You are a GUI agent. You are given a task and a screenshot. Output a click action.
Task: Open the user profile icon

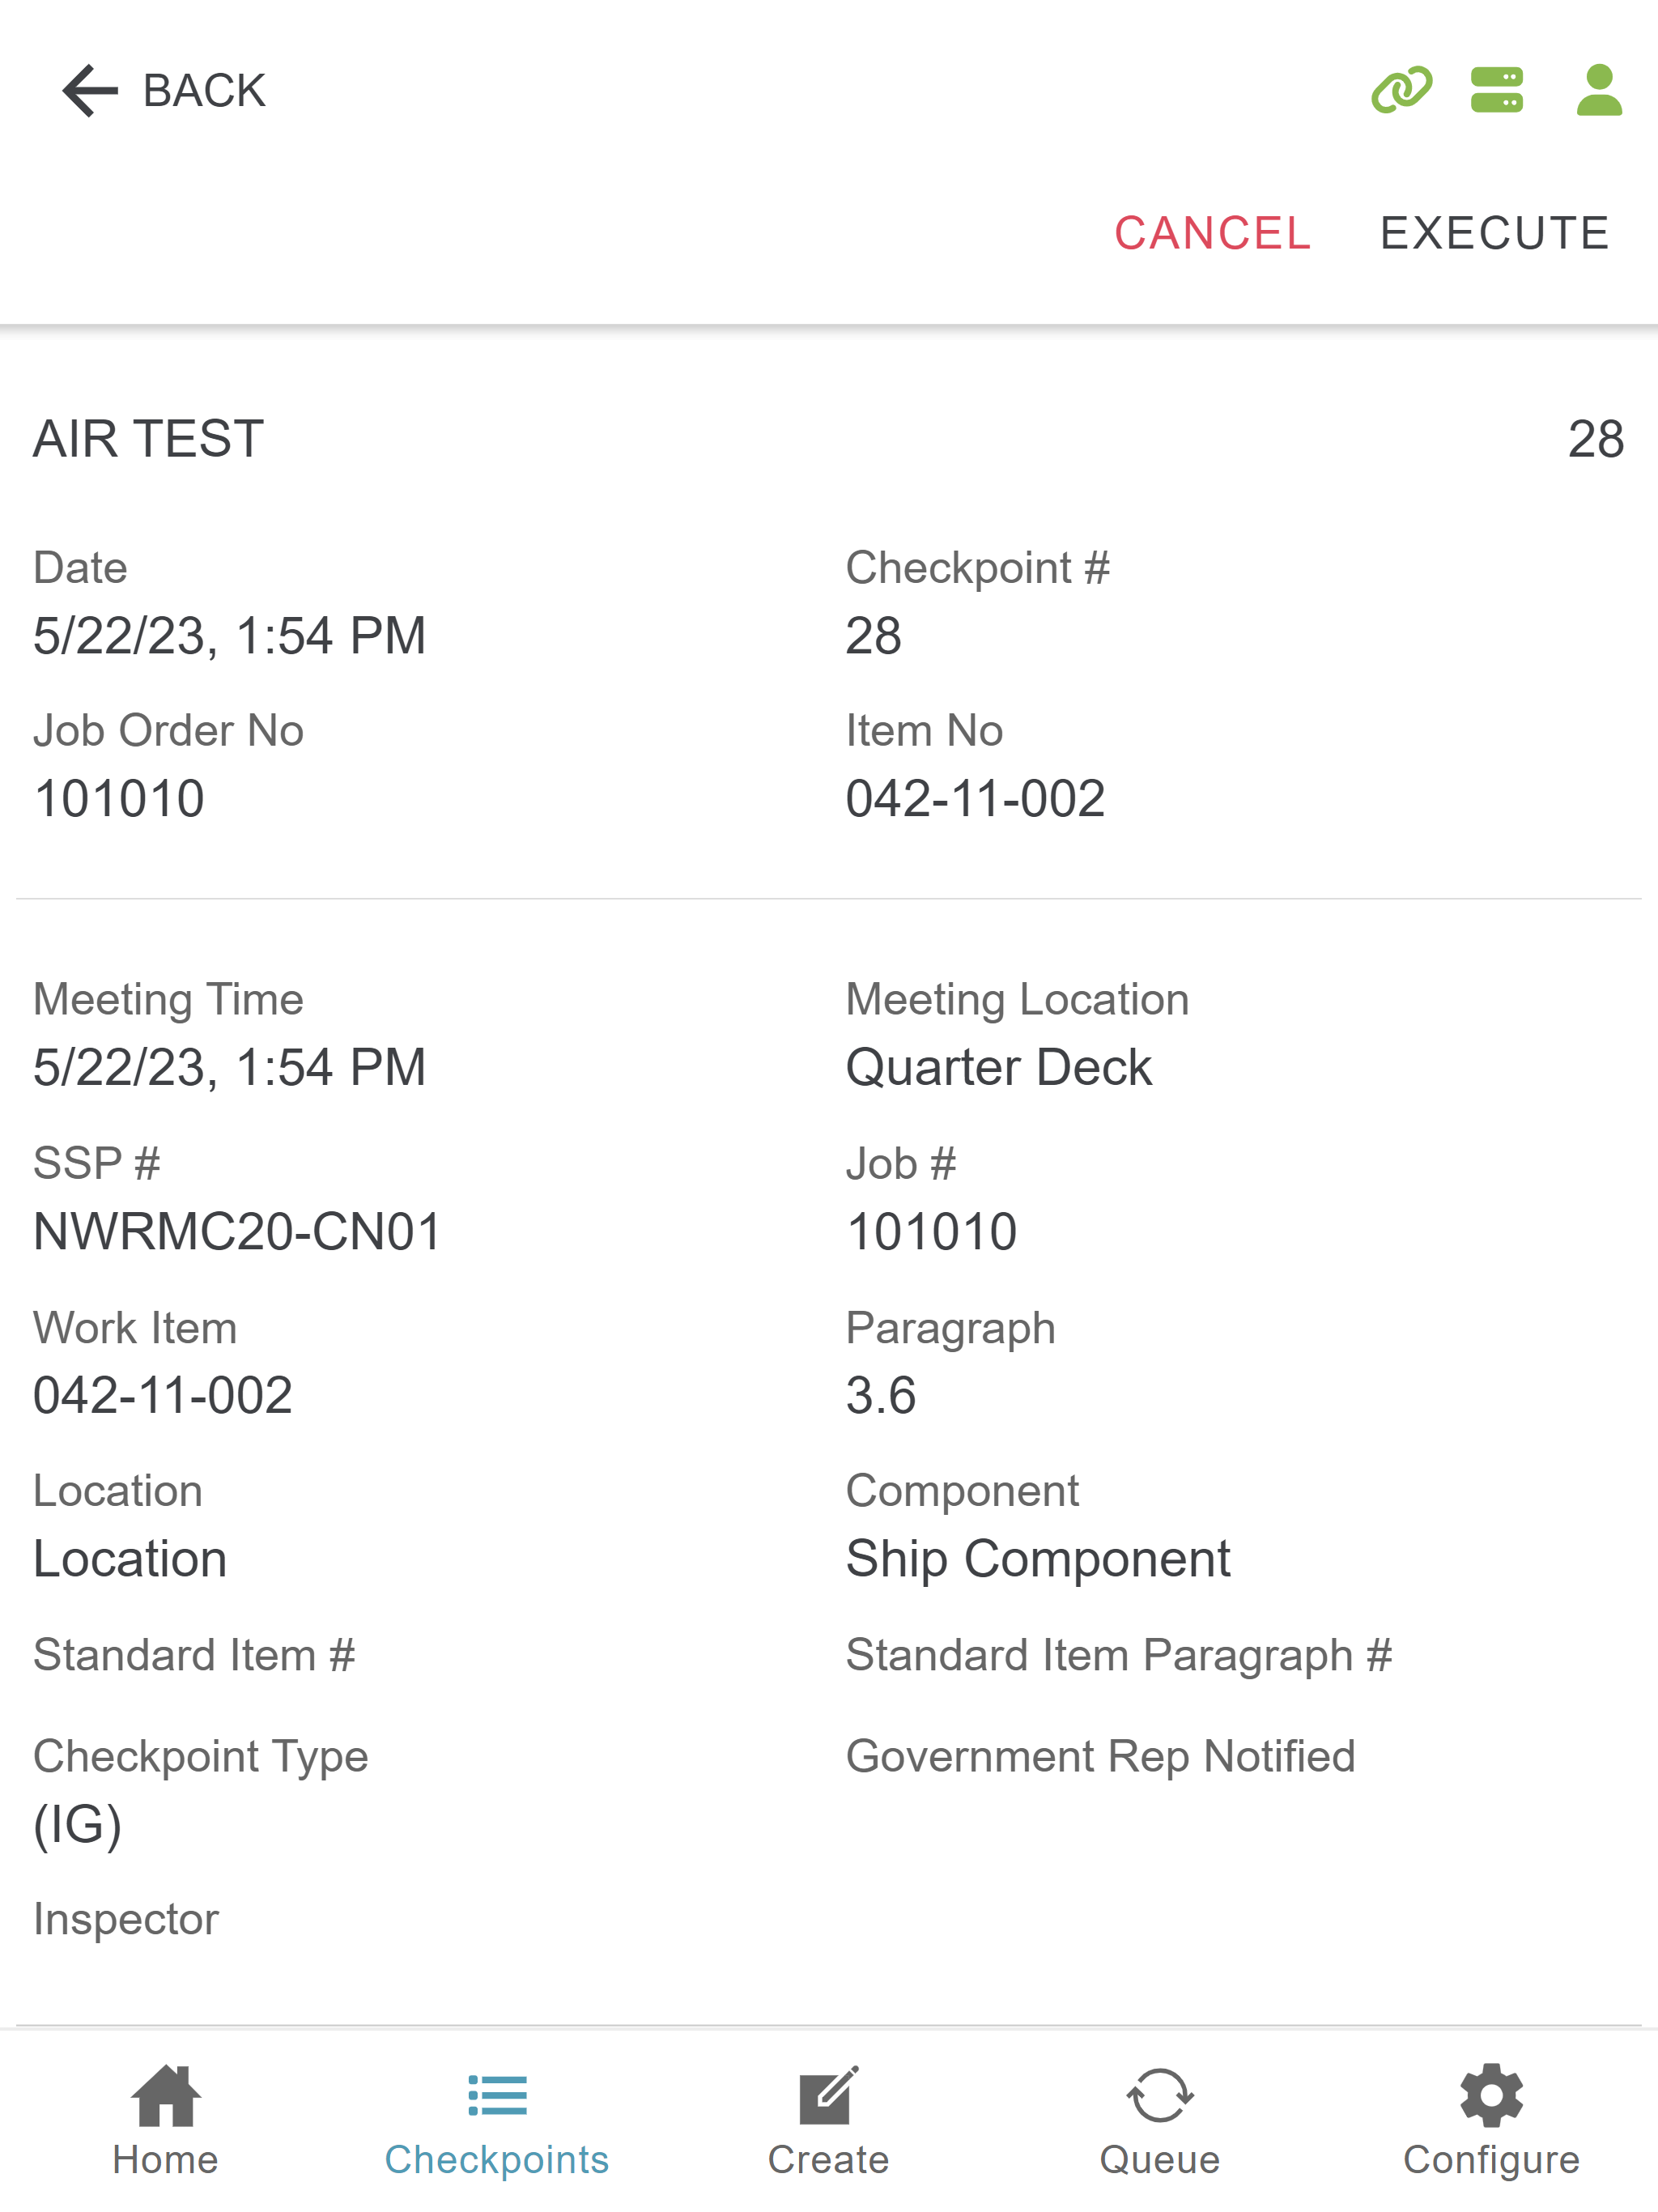point(1599,91)
